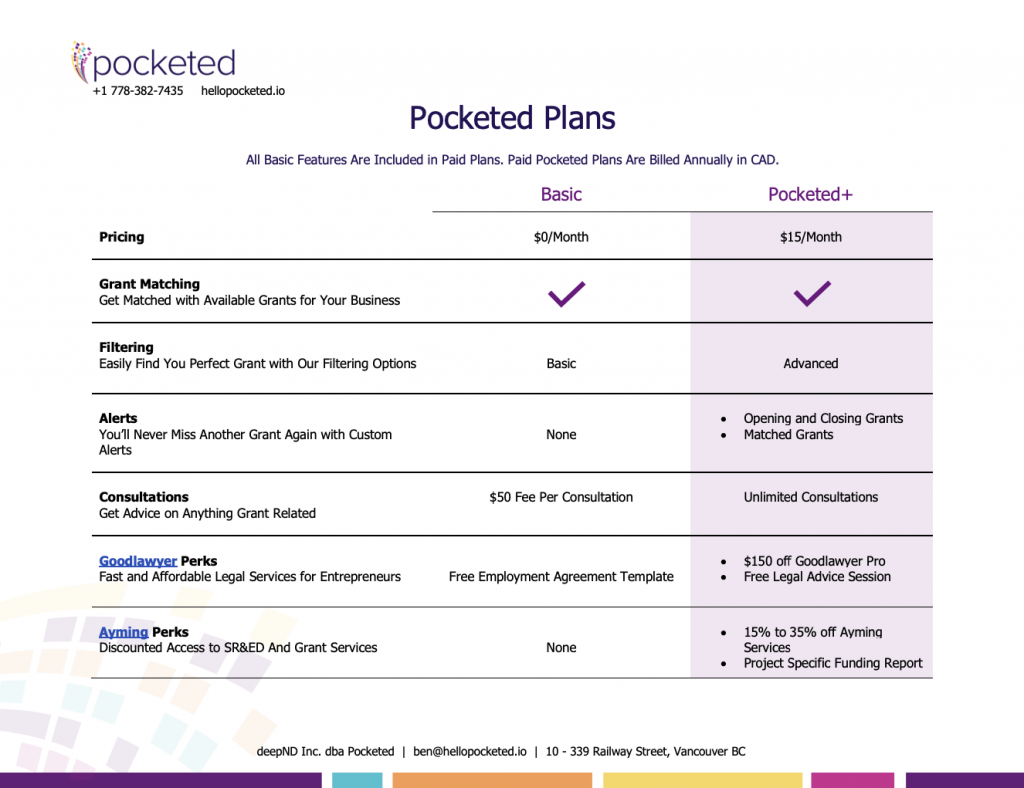Click the Pocketed Plans title

click(x=512, y=118)
